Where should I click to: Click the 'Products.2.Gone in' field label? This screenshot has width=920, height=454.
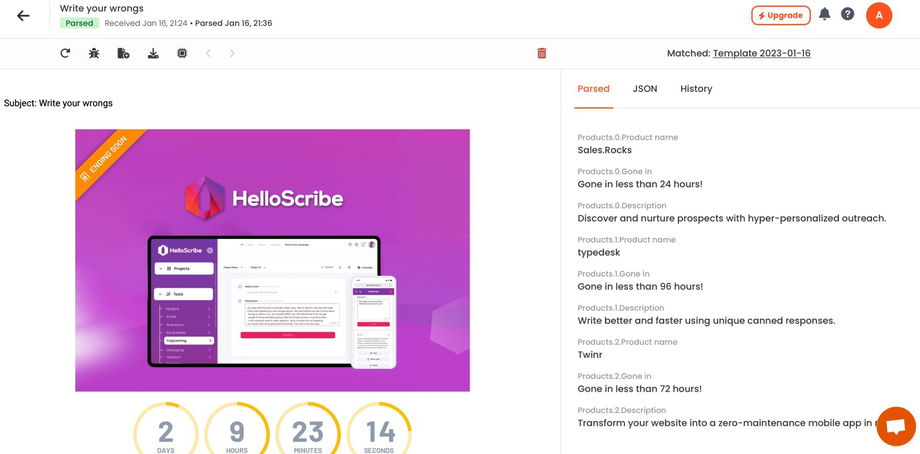[614, 377]
